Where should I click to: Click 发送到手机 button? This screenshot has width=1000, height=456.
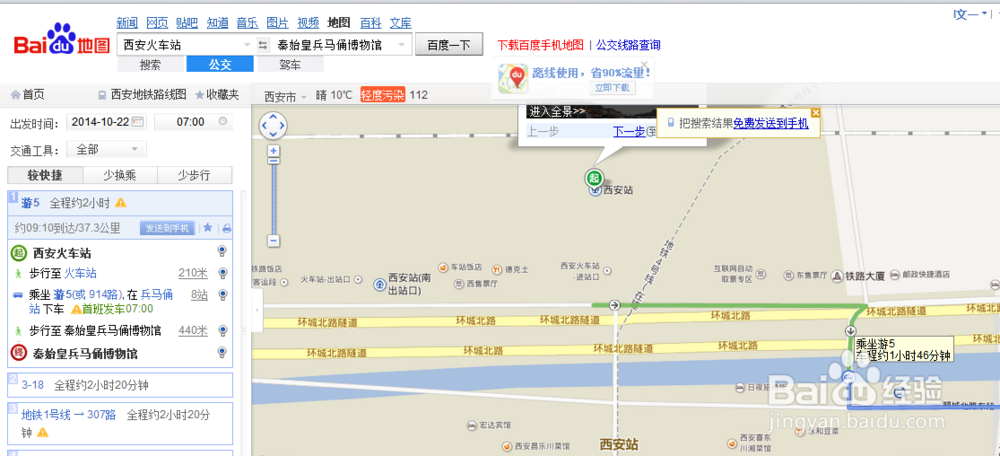click(167, 228)
